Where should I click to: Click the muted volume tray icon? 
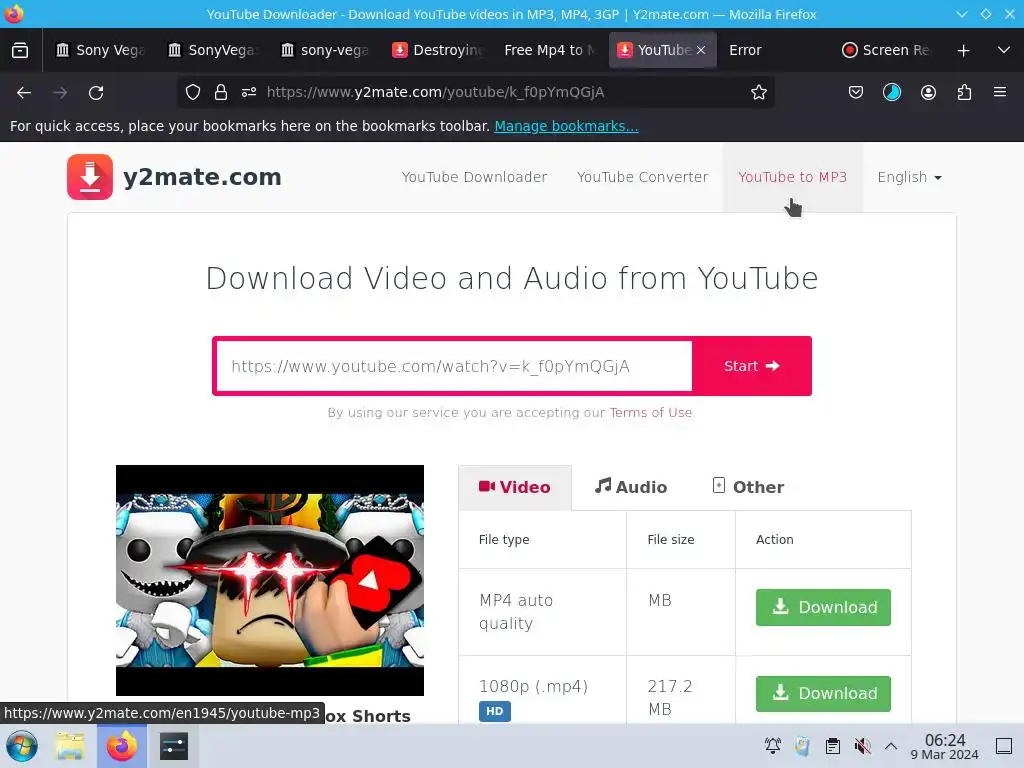tap(863, 745)
